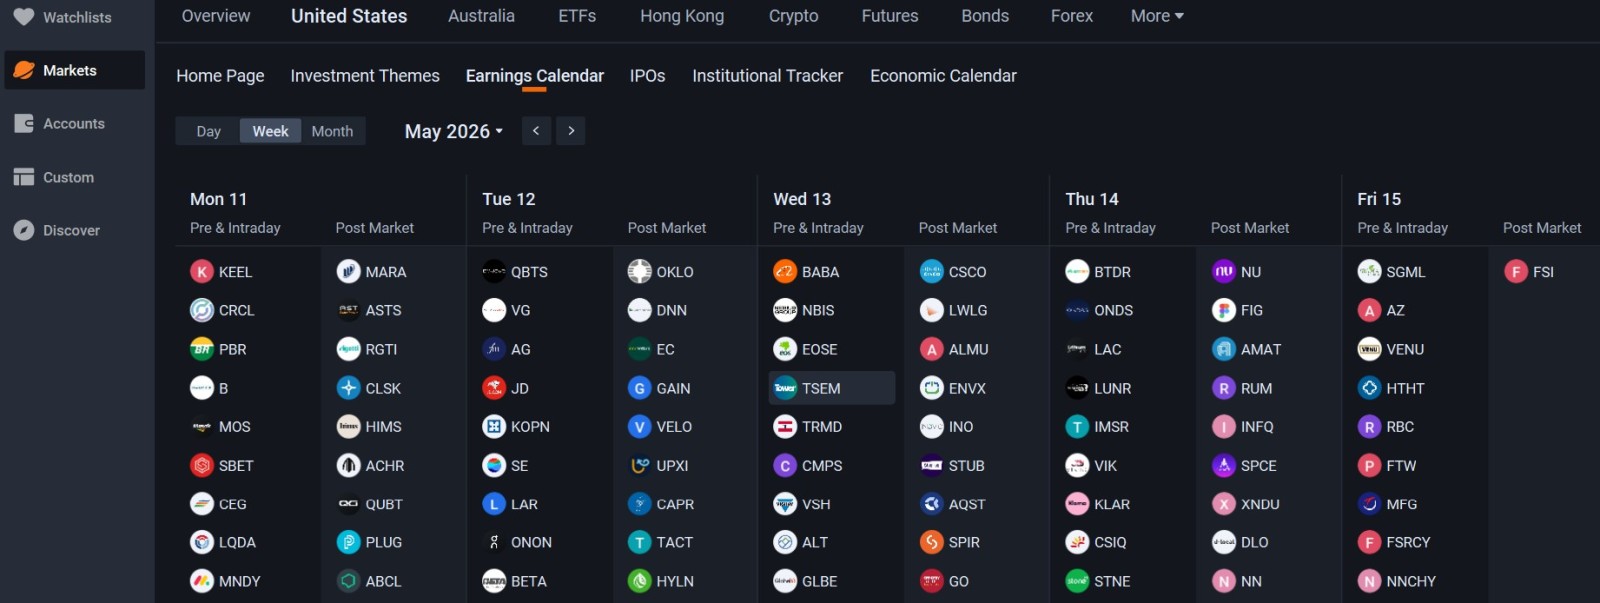Switch to Australia market tab
Viewport: 1600px width, 603px height.
(x=481, y=16)
